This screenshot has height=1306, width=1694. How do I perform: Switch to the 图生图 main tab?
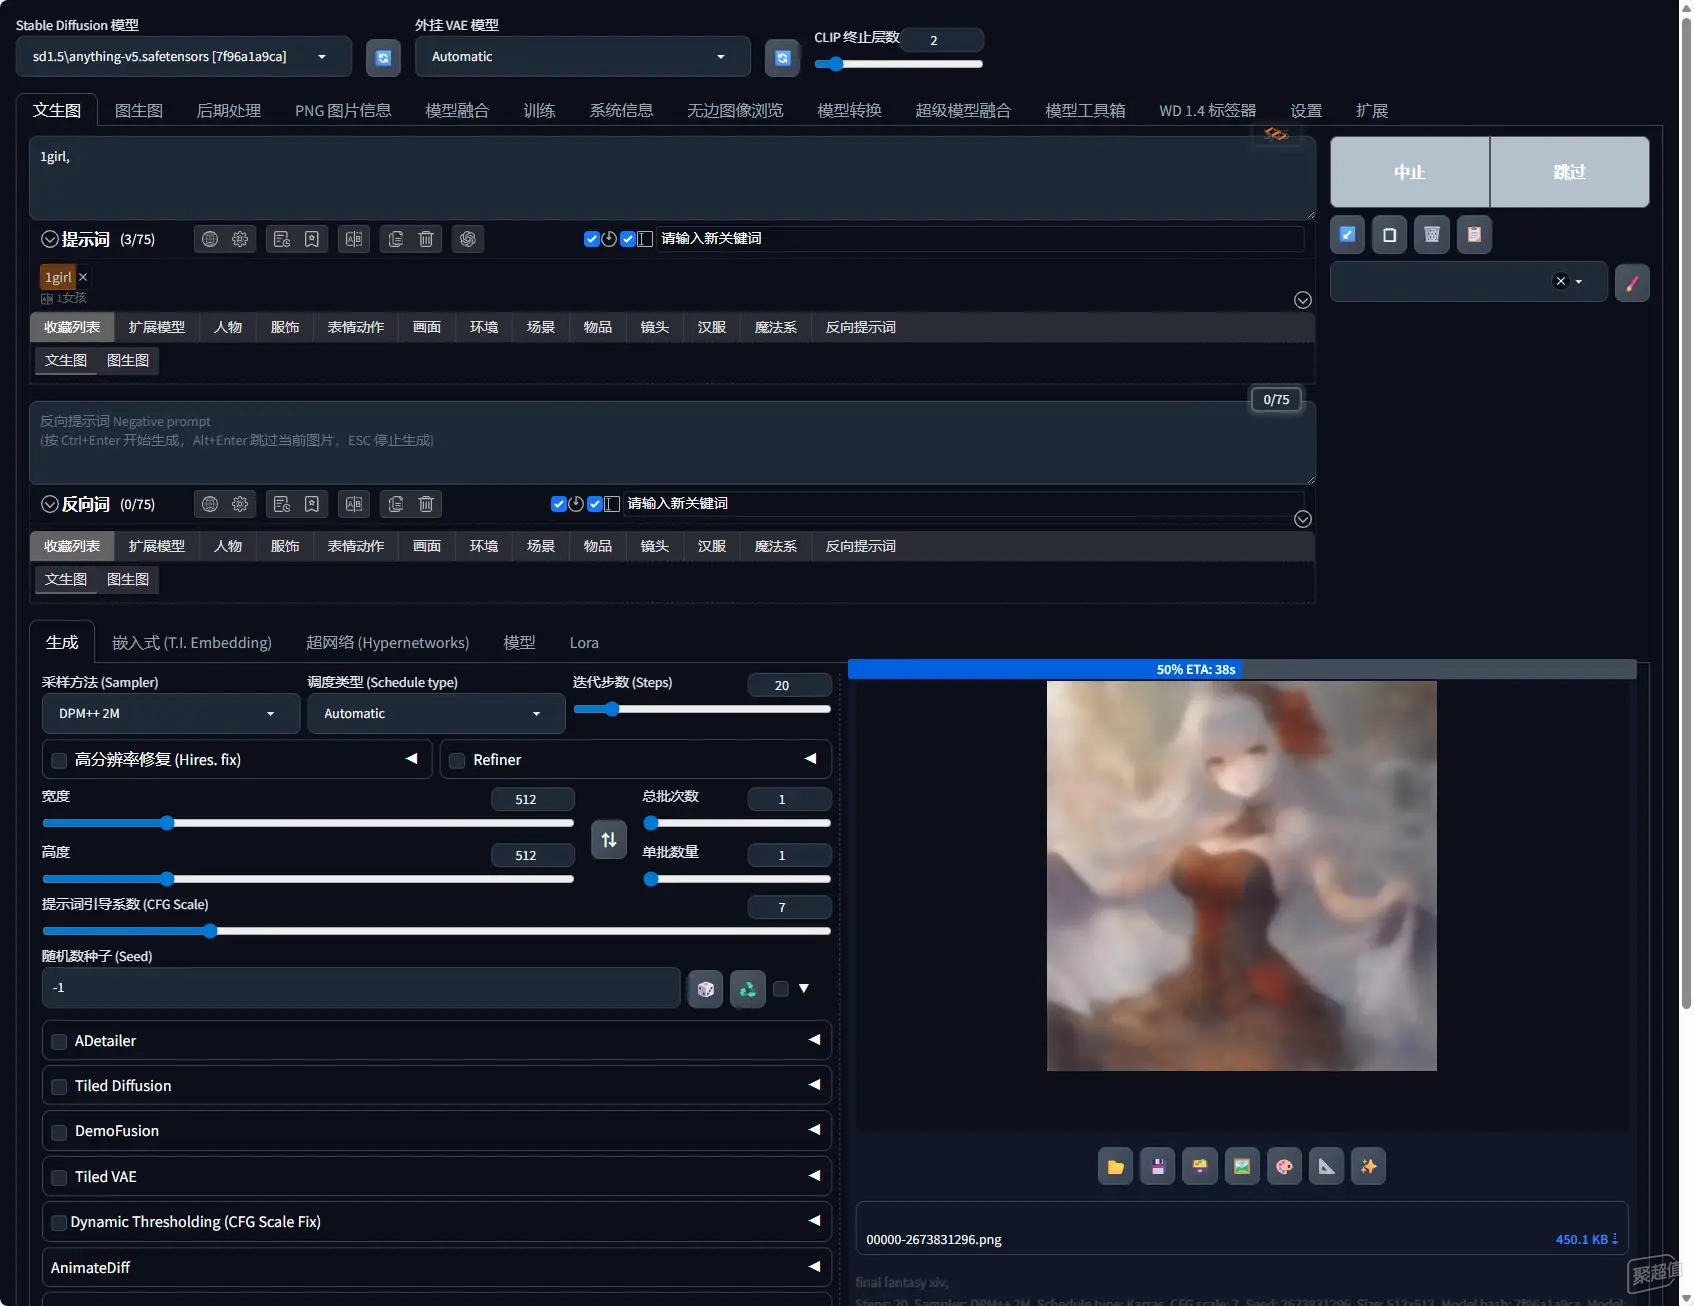(139, 111)
